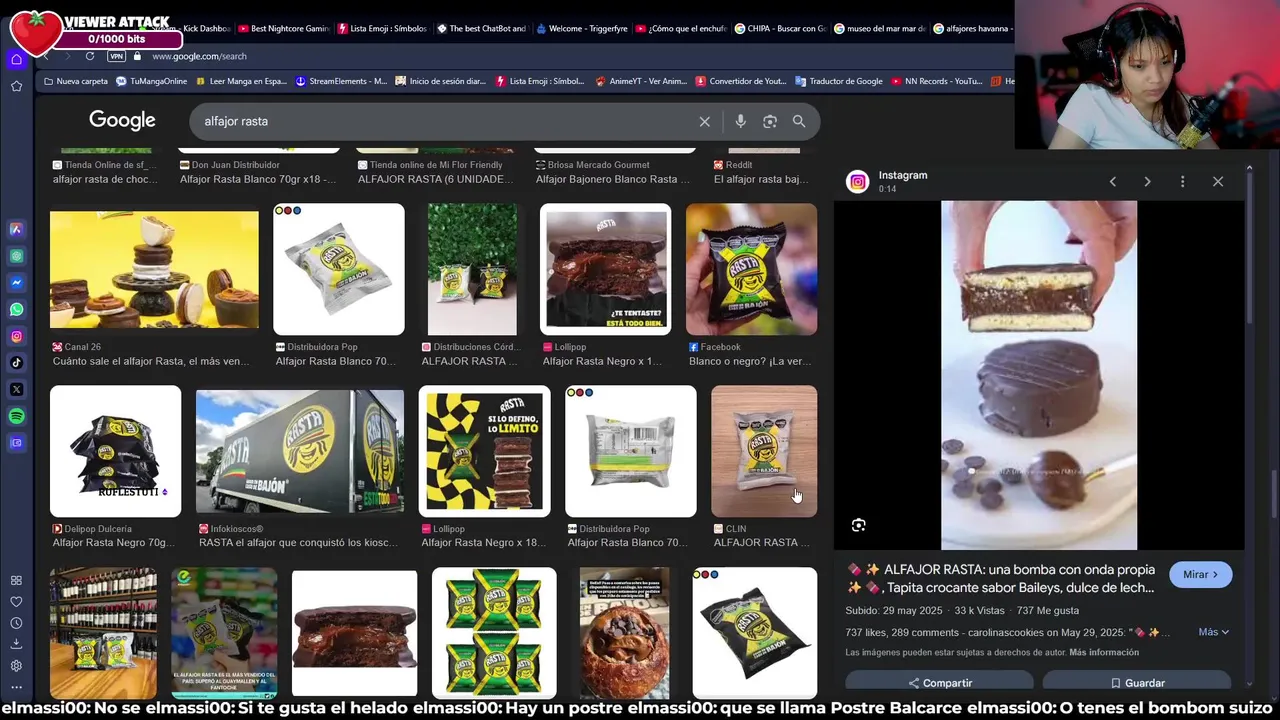Open Traductor de Google bookmark

[x=839, y=81]
